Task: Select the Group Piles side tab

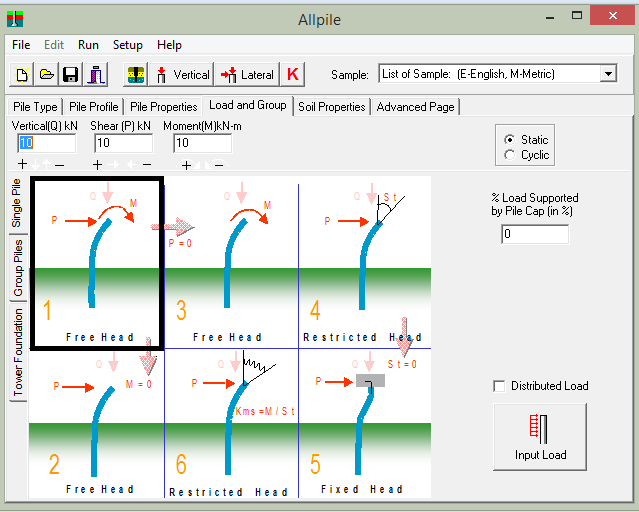Action: [18, 268]
